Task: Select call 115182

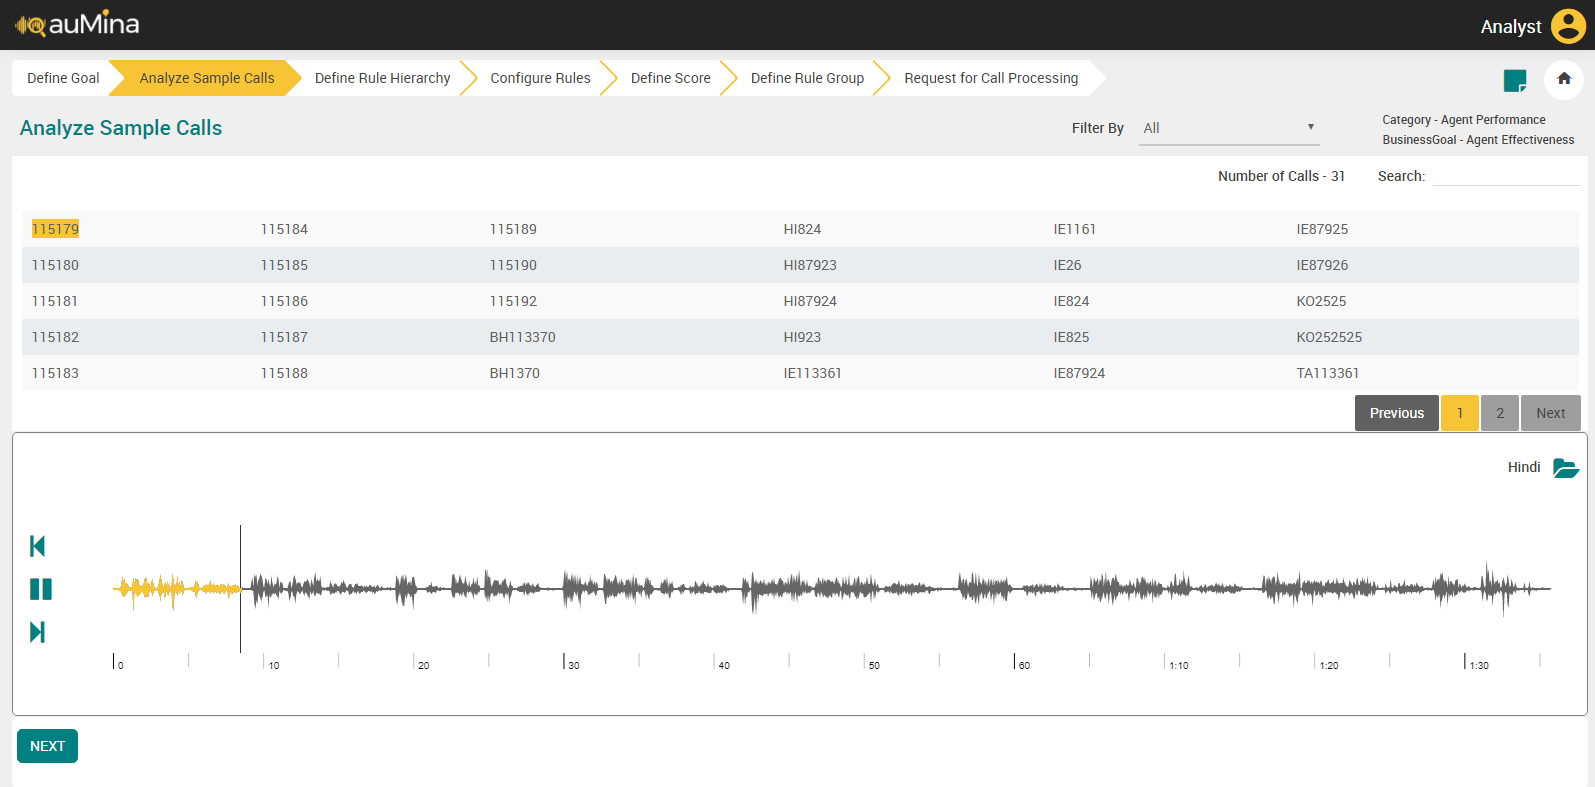Action: tap(55, 337)
